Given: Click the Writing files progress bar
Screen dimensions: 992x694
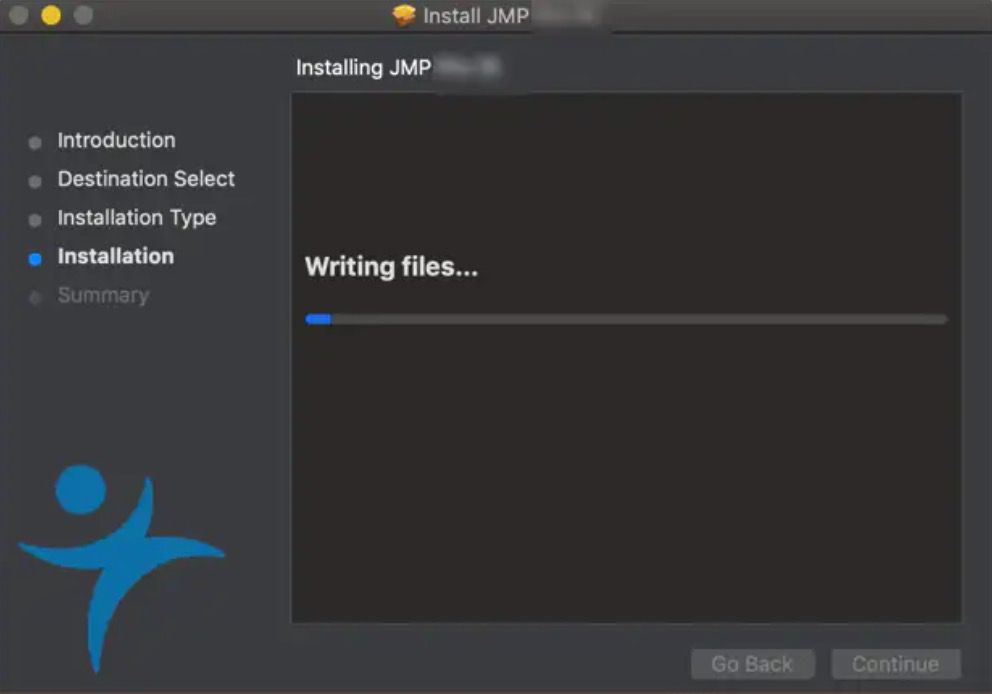Looking at the screenshot, I should pyautogui.click(x=626, y=319).
